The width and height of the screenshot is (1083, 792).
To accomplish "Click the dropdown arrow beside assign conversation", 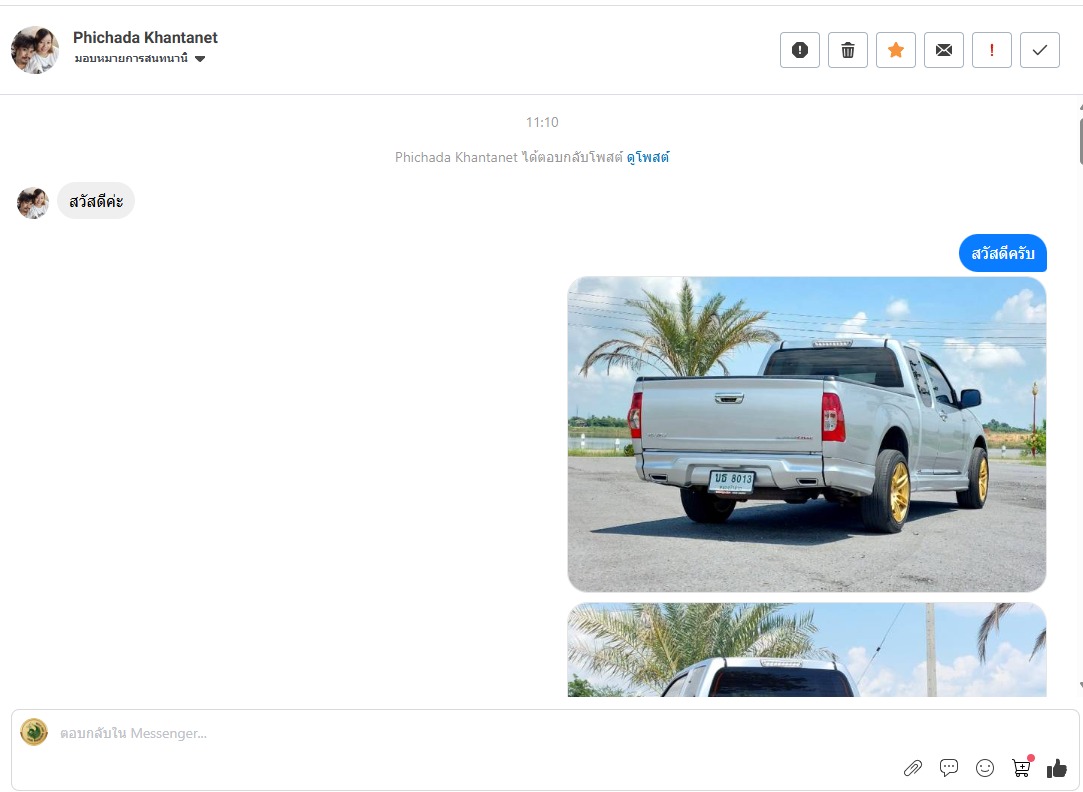I will coord(200,59).
